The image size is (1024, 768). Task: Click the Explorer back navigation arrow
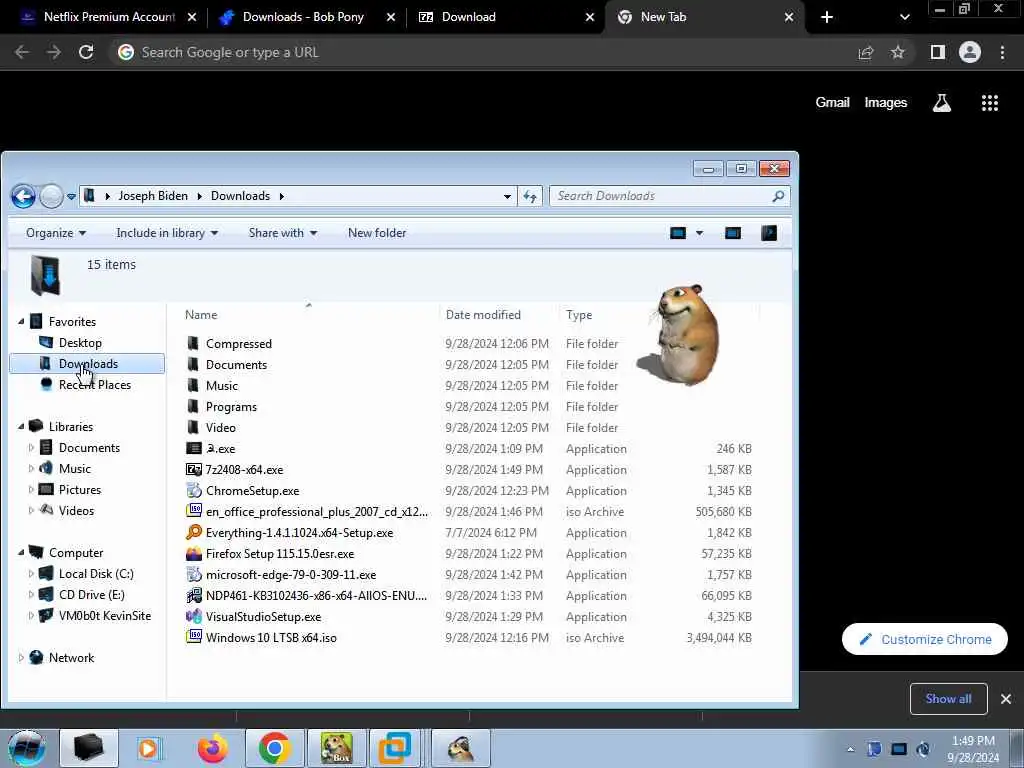[x=24, y=196]
